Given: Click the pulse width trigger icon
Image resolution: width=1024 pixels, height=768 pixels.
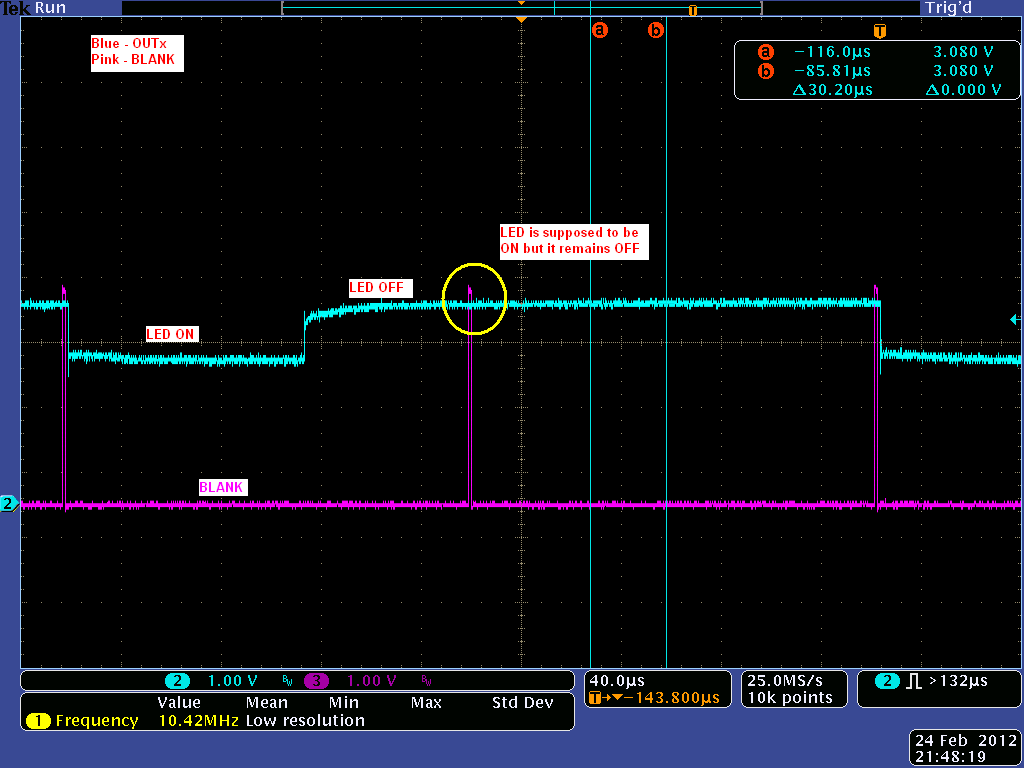Looking at the screenshot, I should point(914,681).
